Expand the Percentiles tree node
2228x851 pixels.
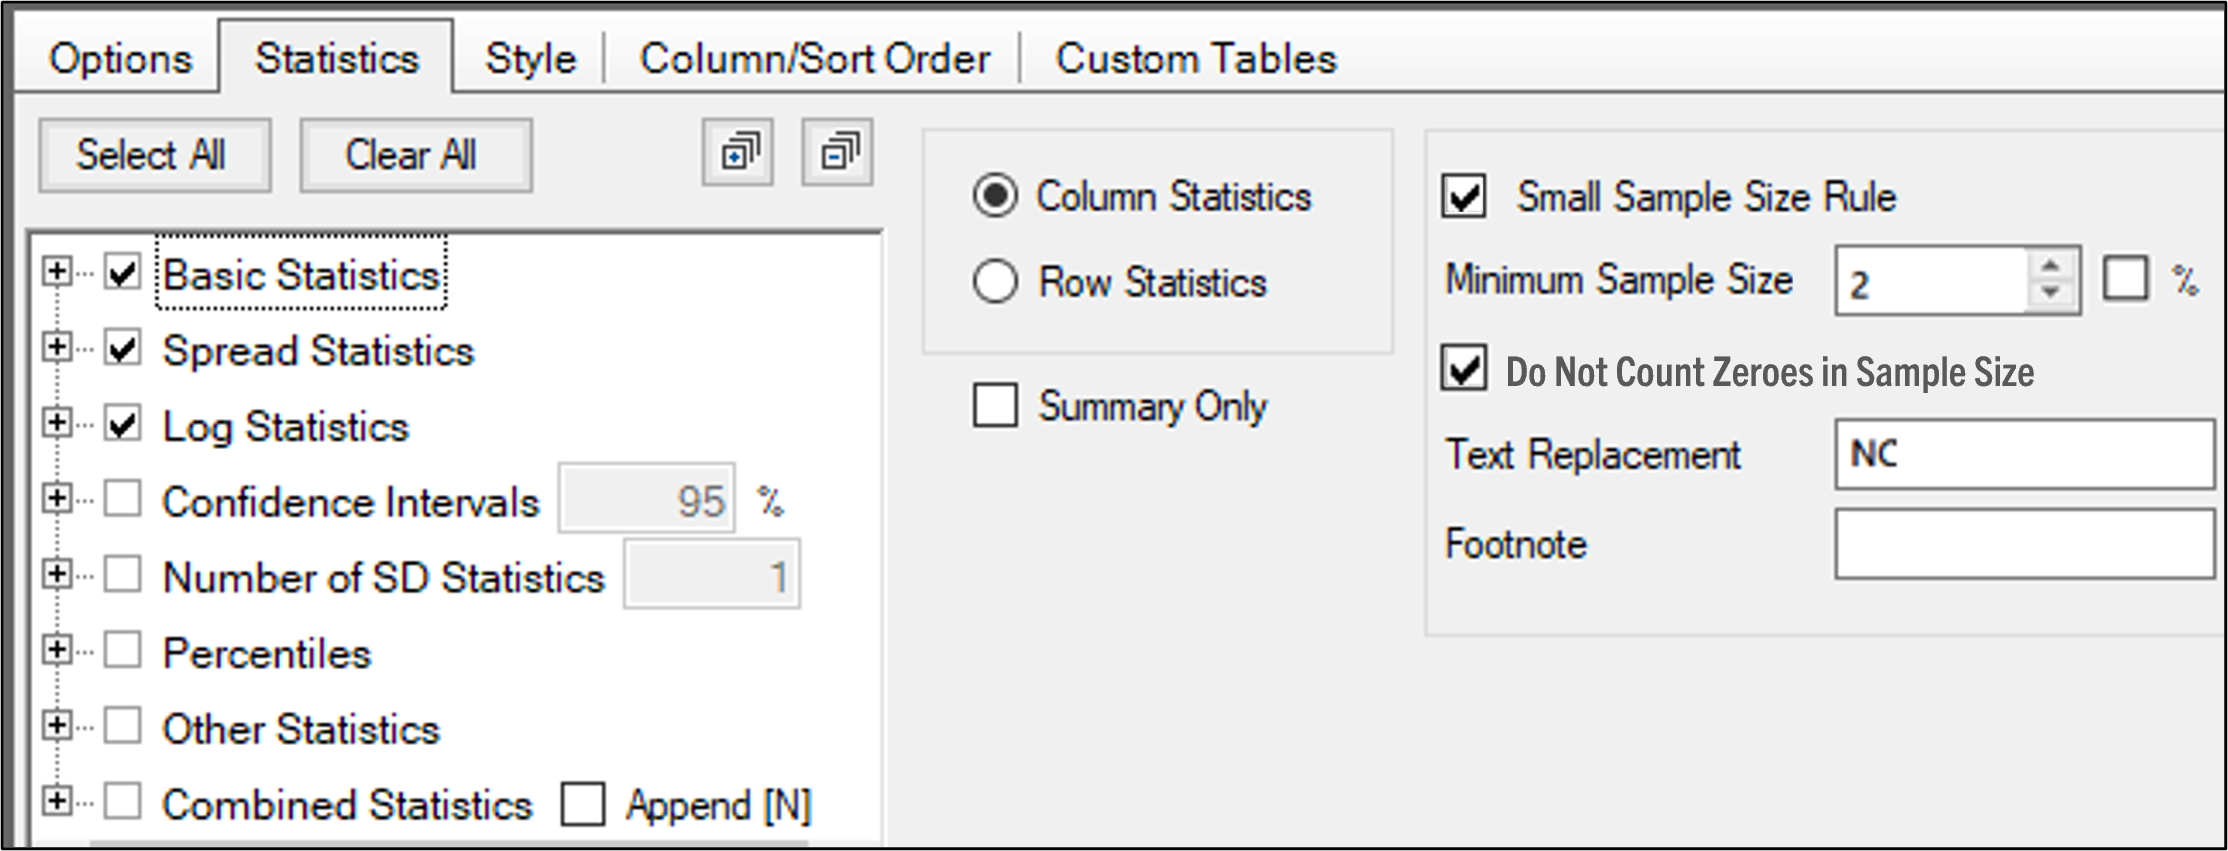[57, 650]
